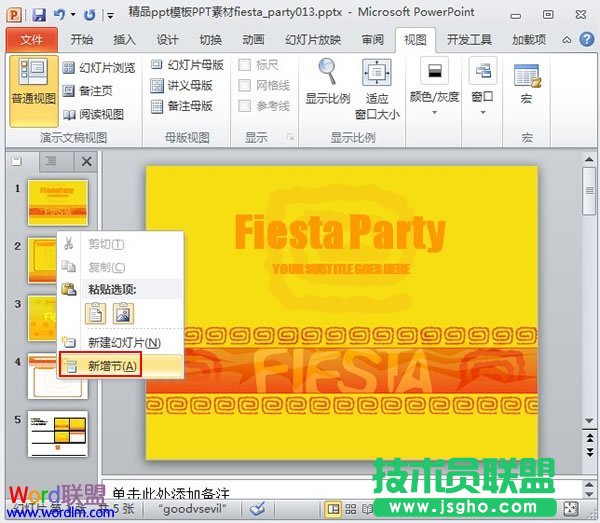Switch to the 动画 ribbon tab
Screen dimensions: 600x523
click(253, 40)
